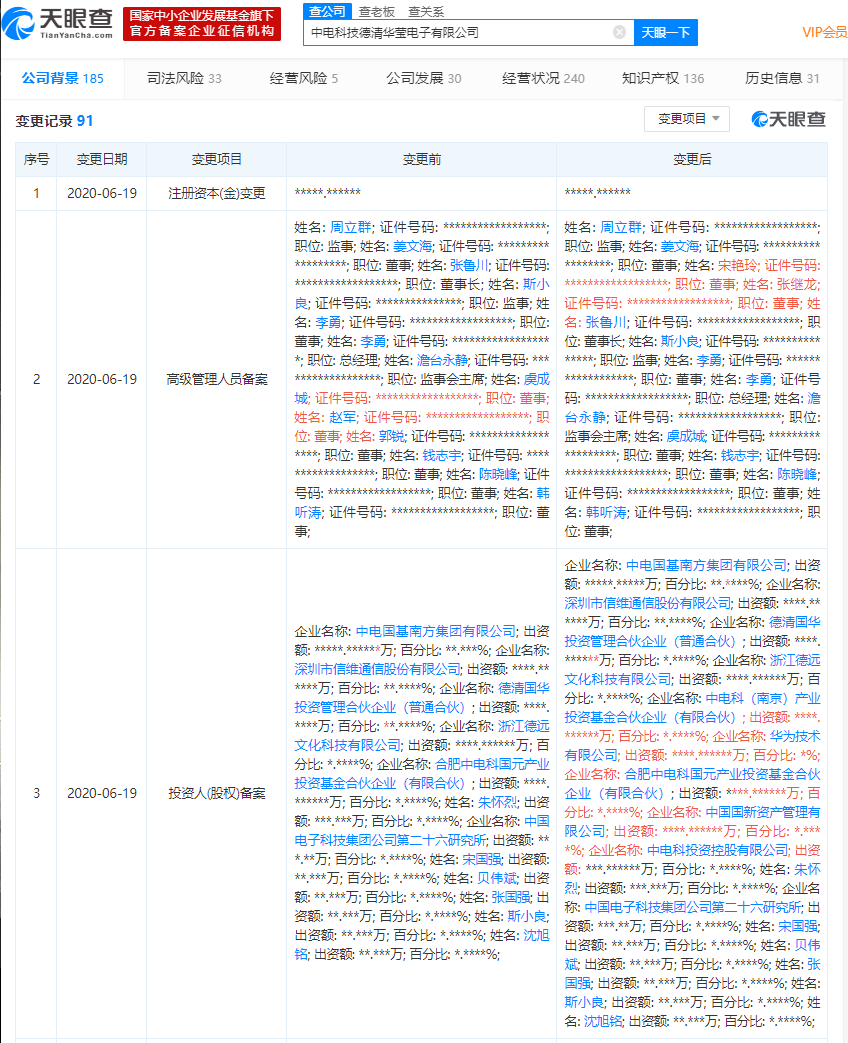Open 中电国基南方集团有限公司 link in 变更前

(x=436, y=631)
